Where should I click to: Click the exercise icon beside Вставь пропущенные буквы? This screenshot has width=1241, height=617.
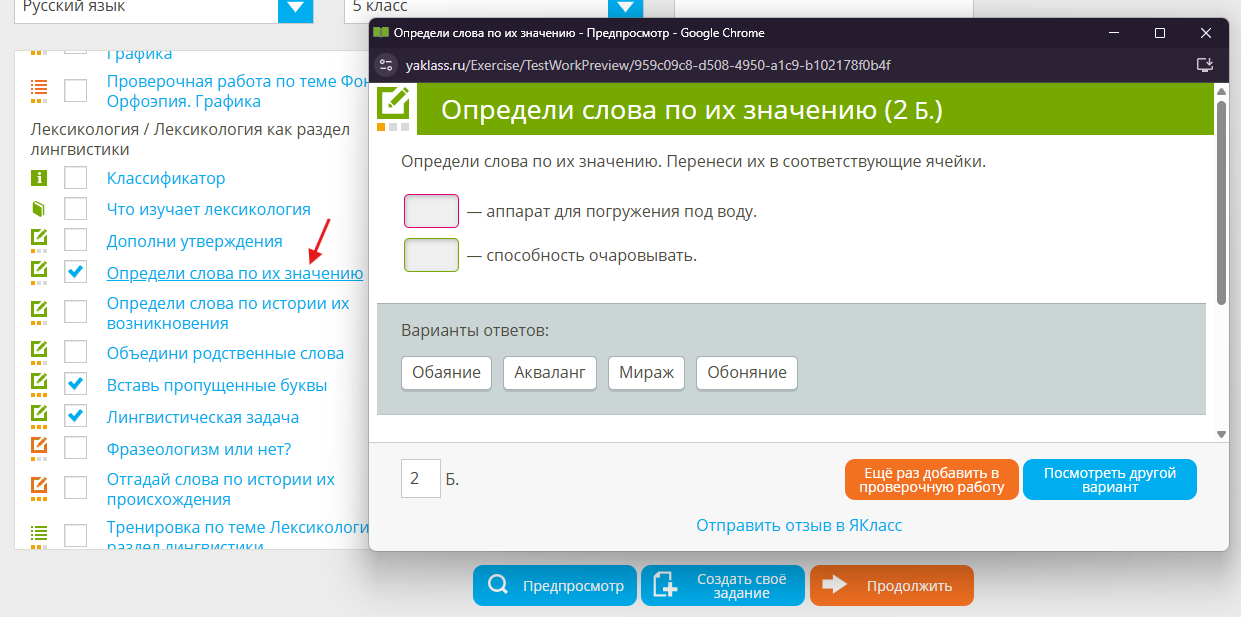(x=39, y=385)
